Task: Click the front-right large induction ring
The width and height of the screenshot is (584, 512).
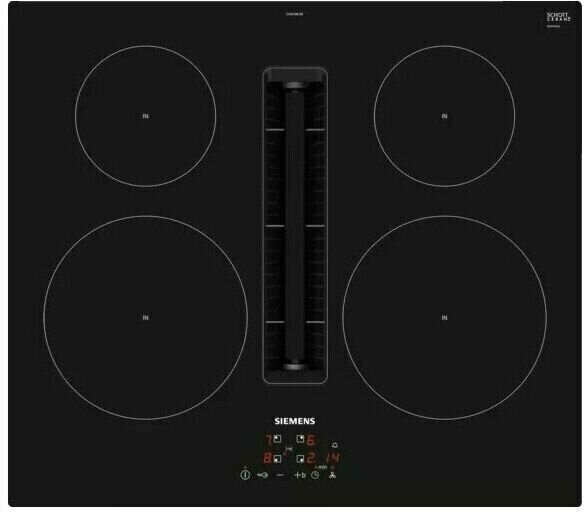Action: pyautogui.click(x=444, y=318)
